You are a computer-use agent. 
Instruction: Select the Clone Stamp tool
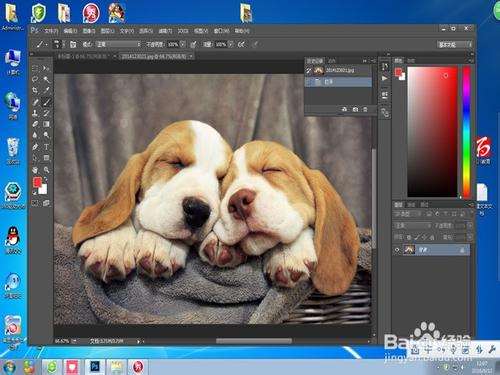pyautogui.click(x=35, y=113)
